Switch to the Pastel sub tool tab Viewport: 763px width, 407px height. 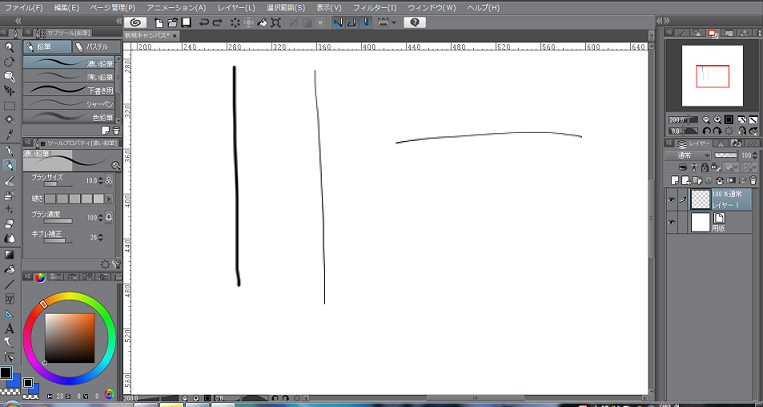point(90,47)
